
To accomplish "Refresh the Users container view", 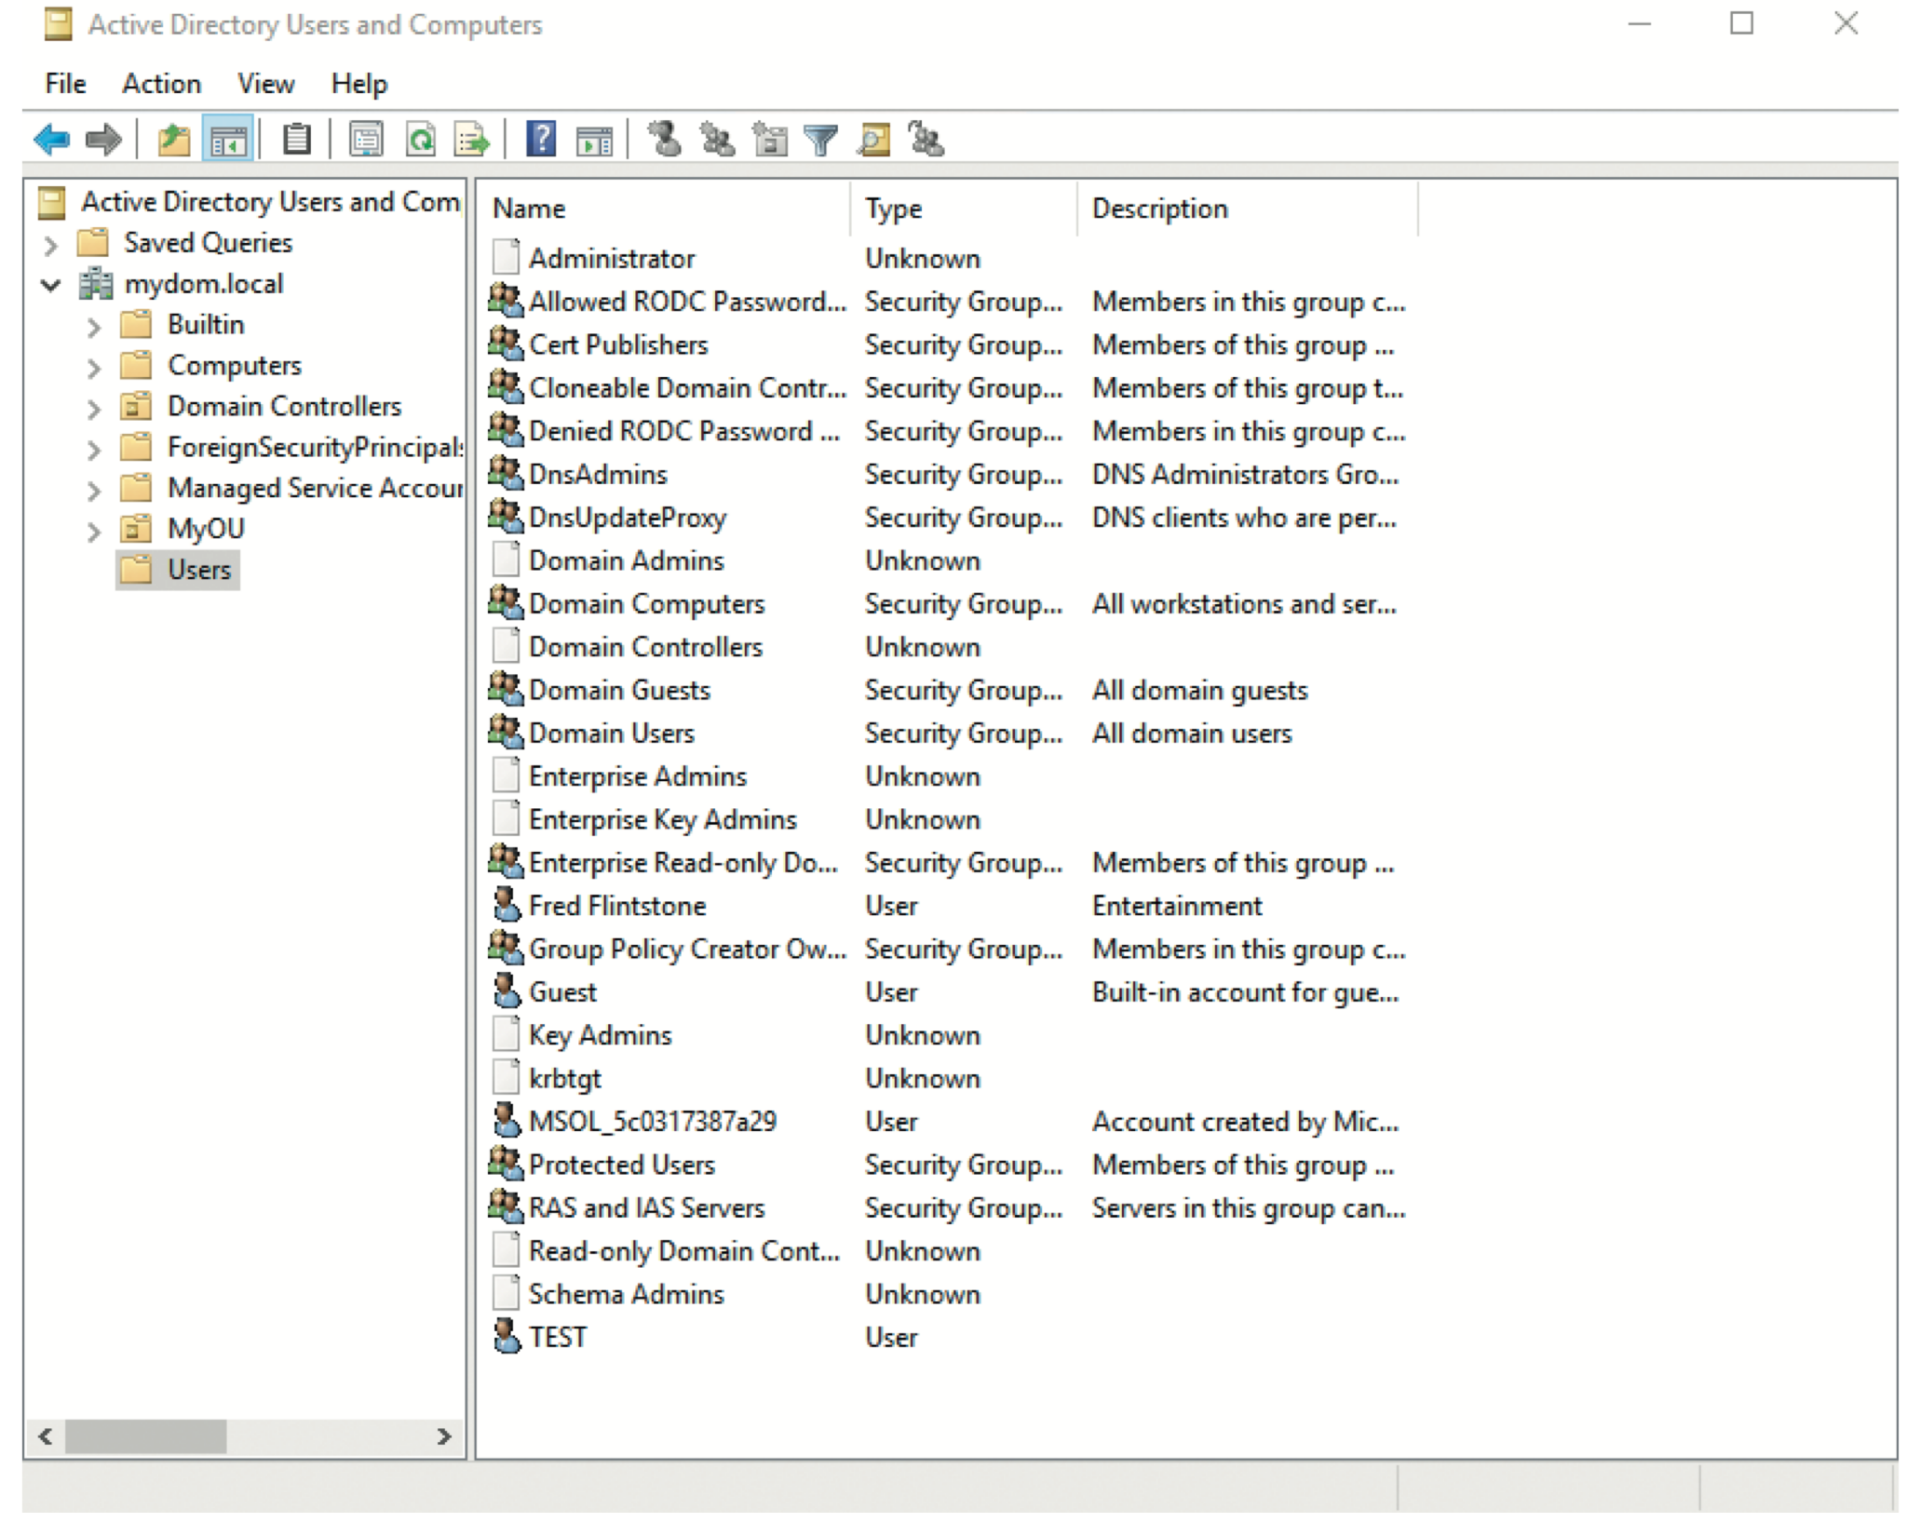I will (x=420, y=140).
